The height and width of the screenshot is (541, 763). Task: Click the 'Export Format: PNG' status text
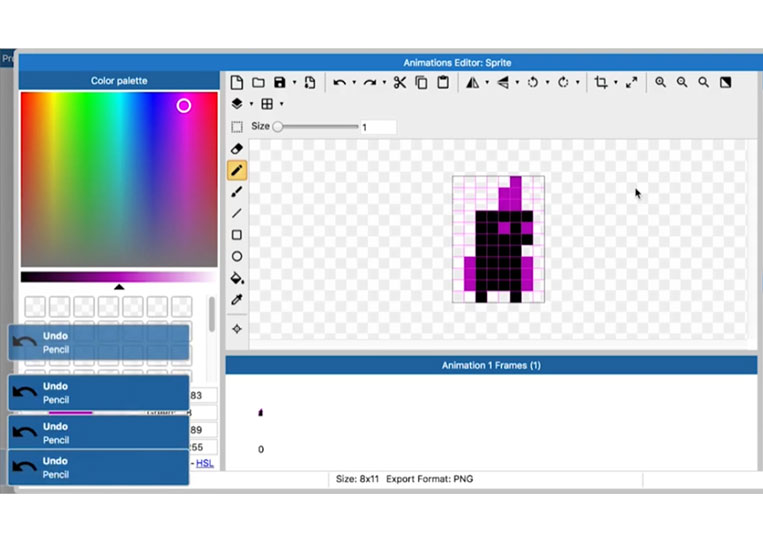tap(430, 479)
